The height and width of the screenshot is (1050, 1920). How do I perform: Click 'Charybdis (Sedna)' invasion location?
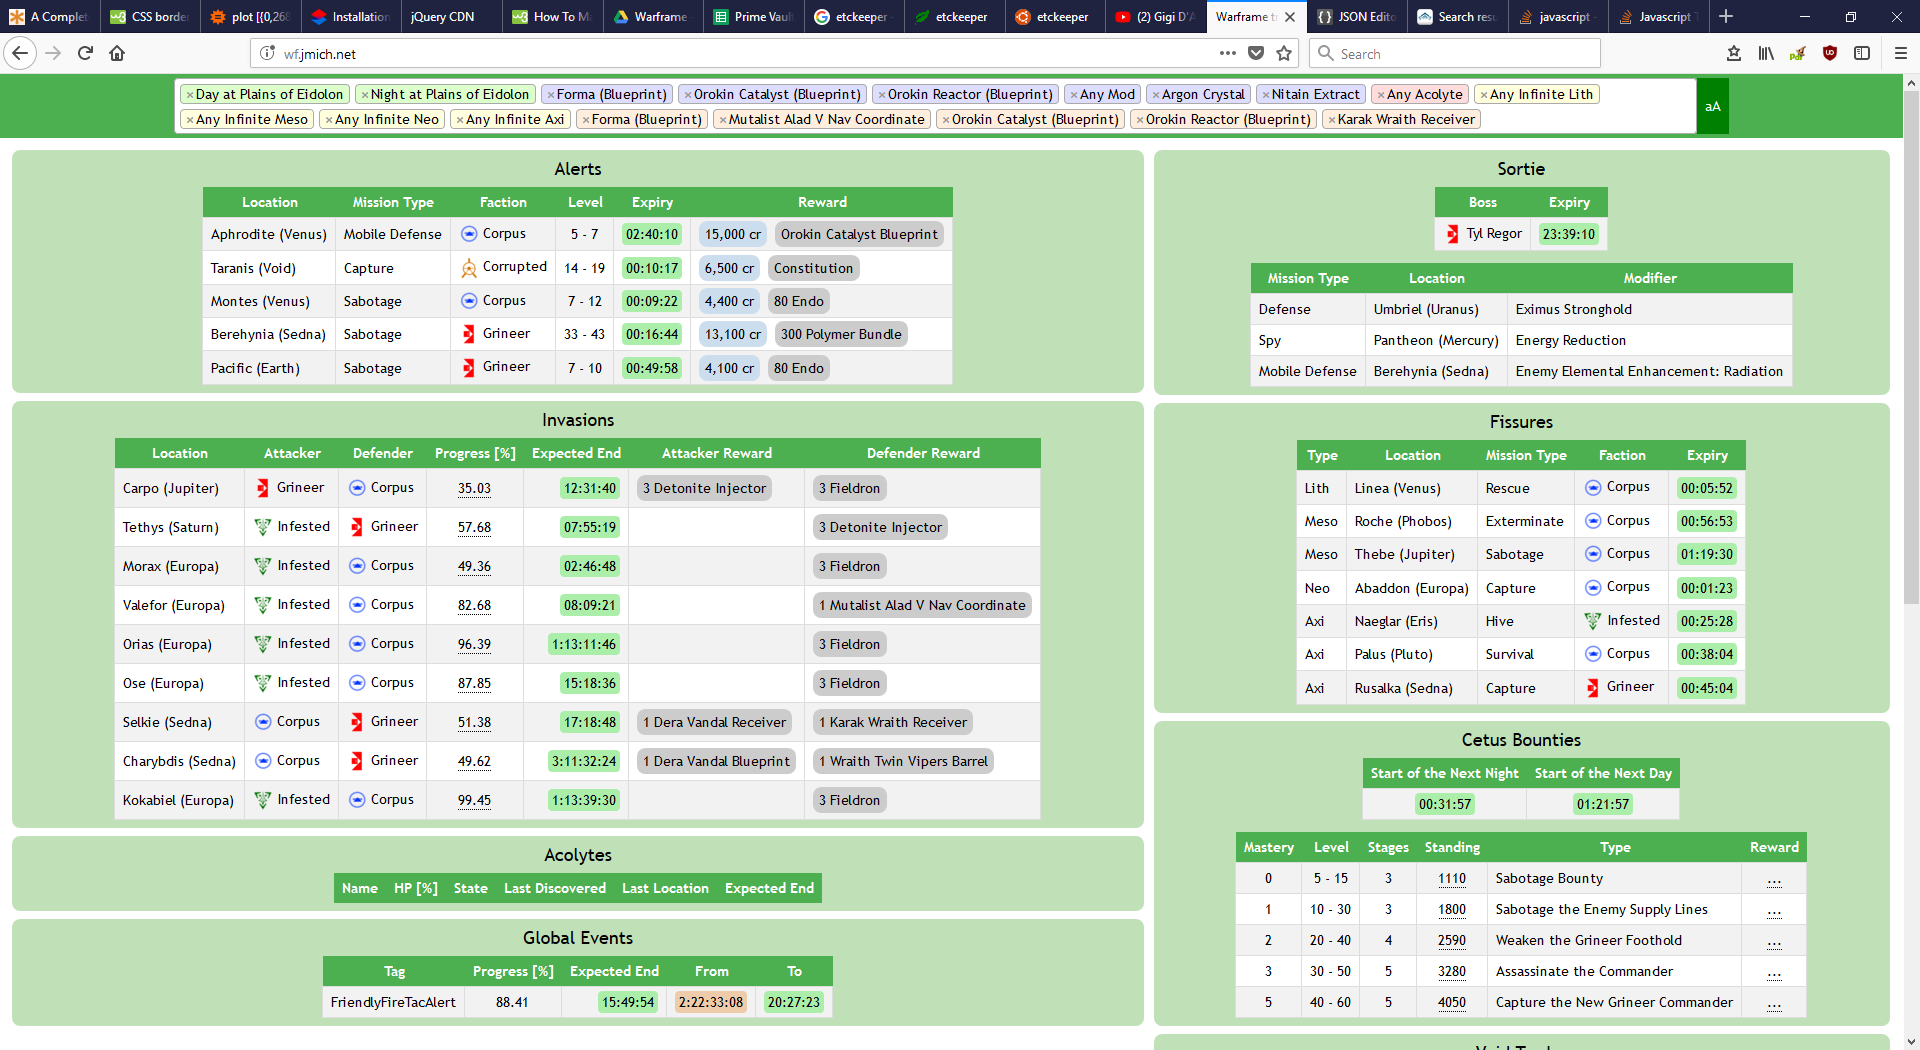point(179,762)
